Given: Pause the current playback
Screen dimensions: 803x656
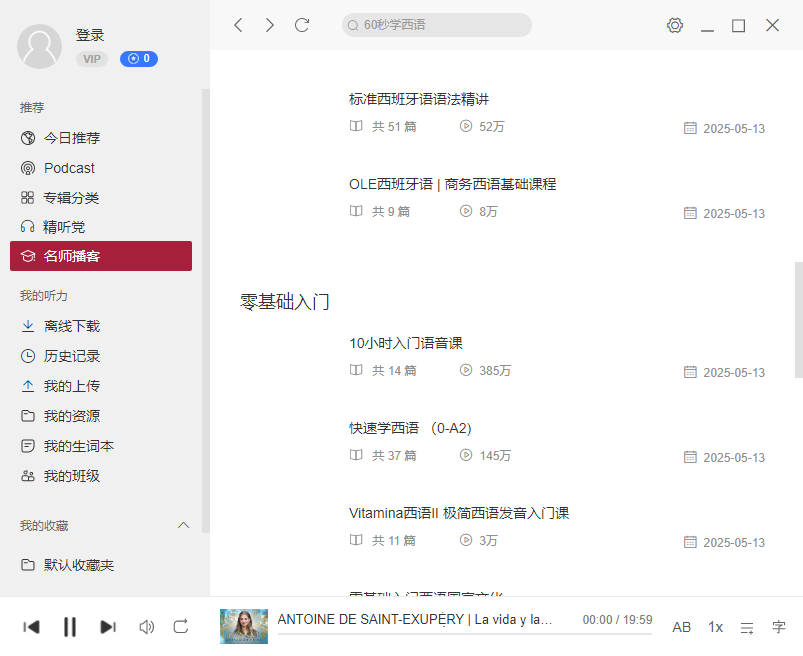Looking at the screenshot, I should point(70,627).
